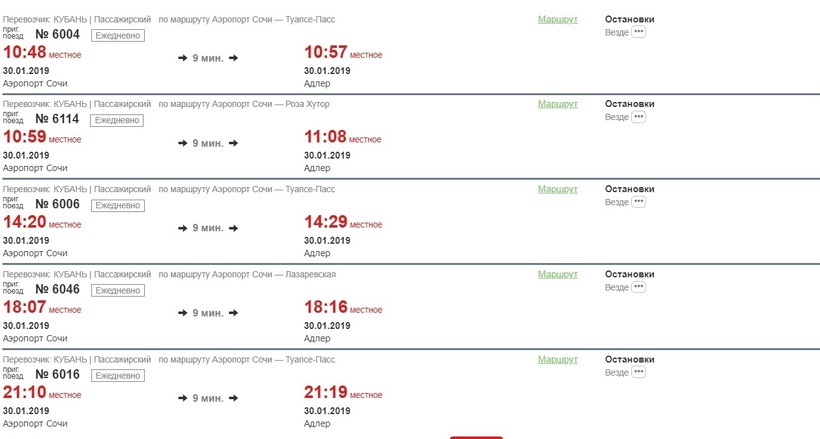Open the Маршрут link for train 6114

coord(557,104)
